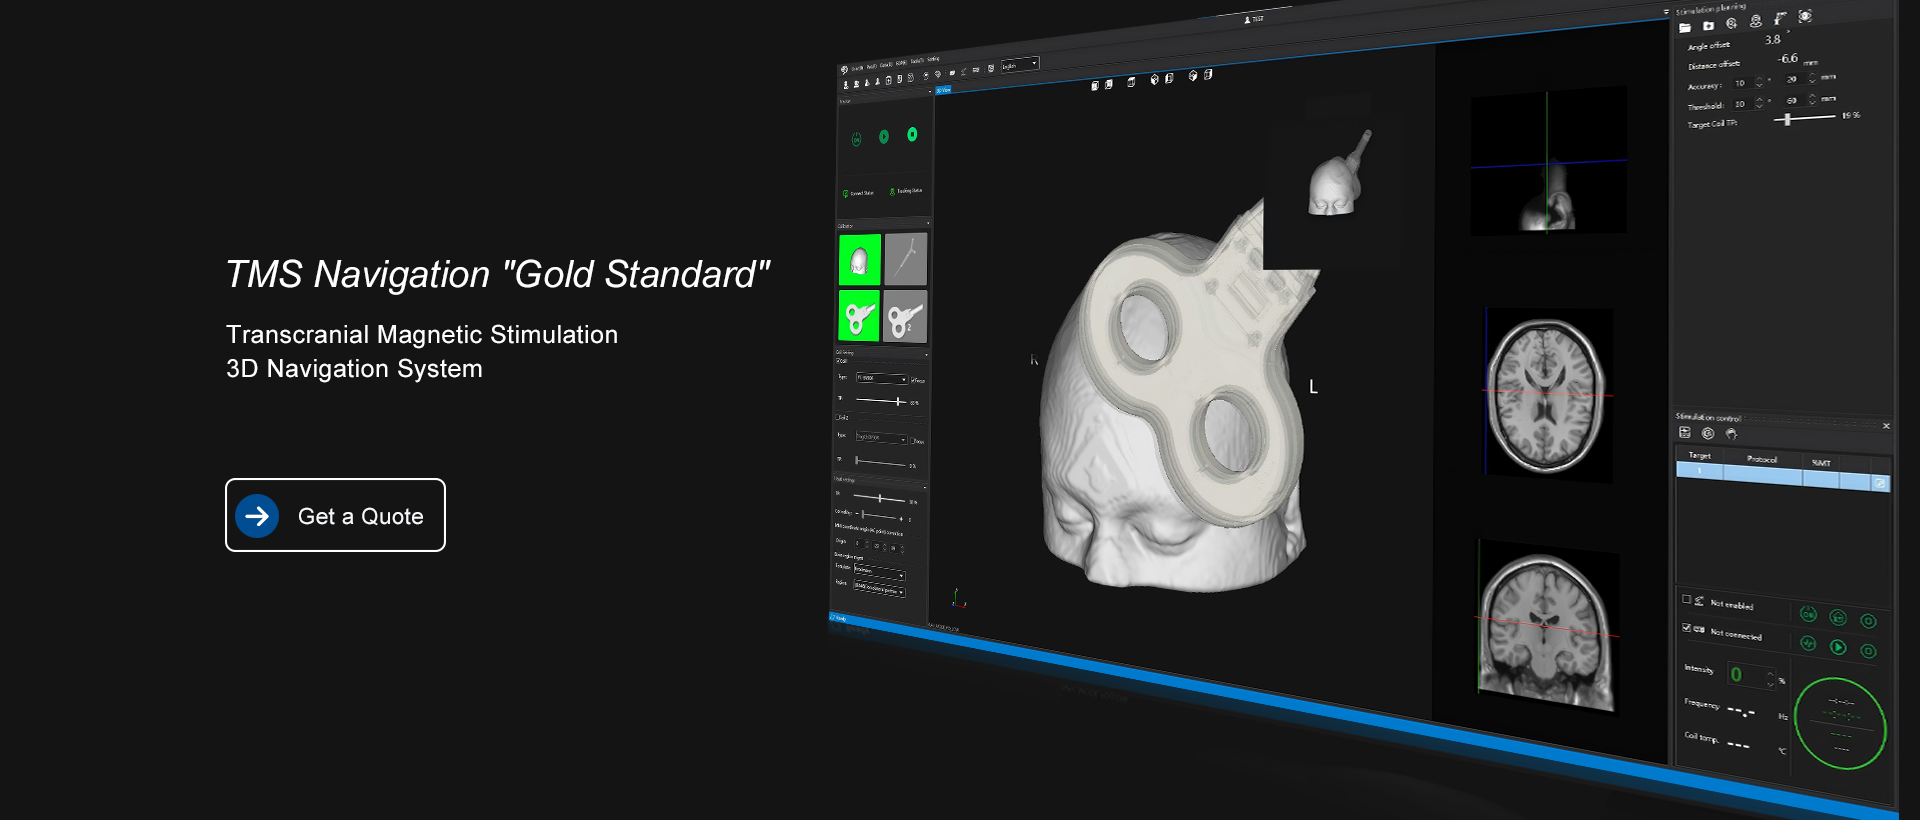Click the stop icon in Not connected row
Screen dimensions: 1920x820
coord(1868,651)
